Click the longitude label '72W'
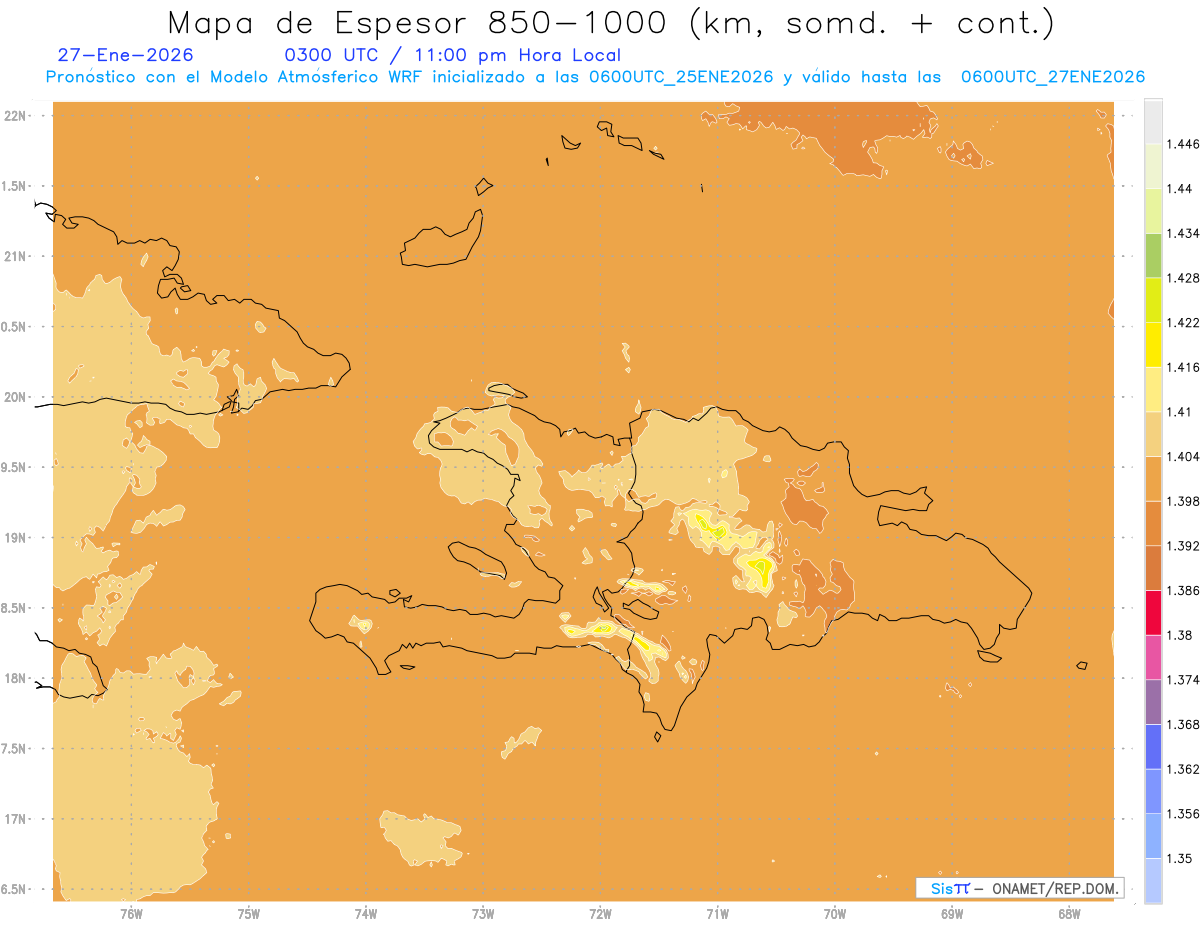This screenshot has width=1200, height=927. coord(600,913)
